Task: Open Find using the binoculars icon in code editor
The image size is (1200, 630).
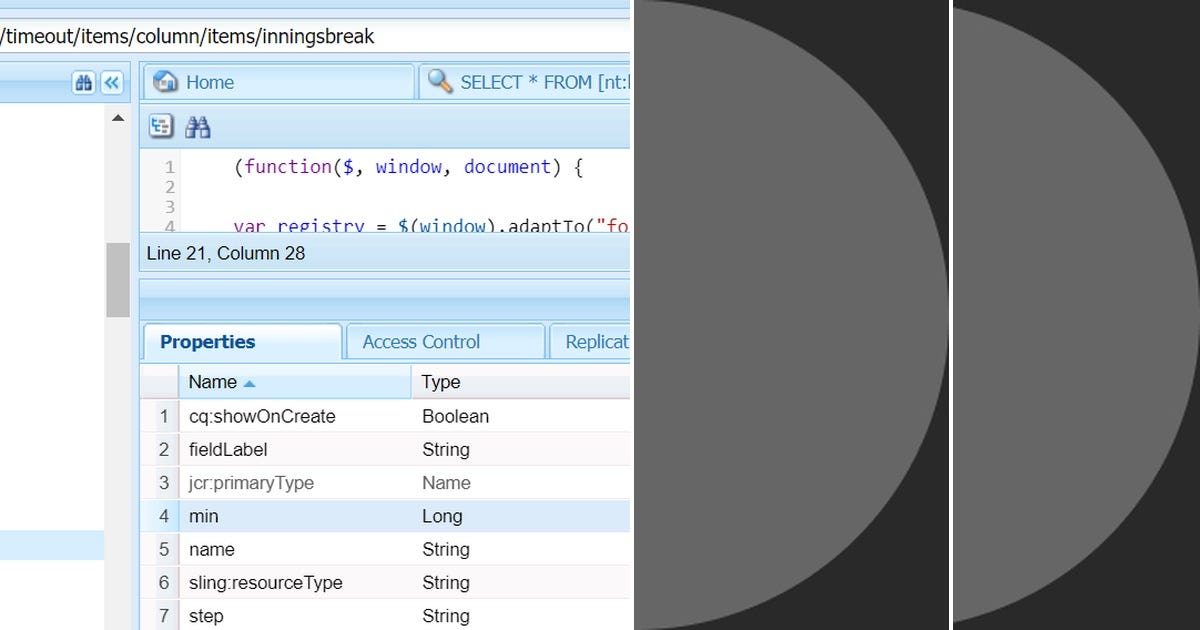Action: click(x=198, y=126)
